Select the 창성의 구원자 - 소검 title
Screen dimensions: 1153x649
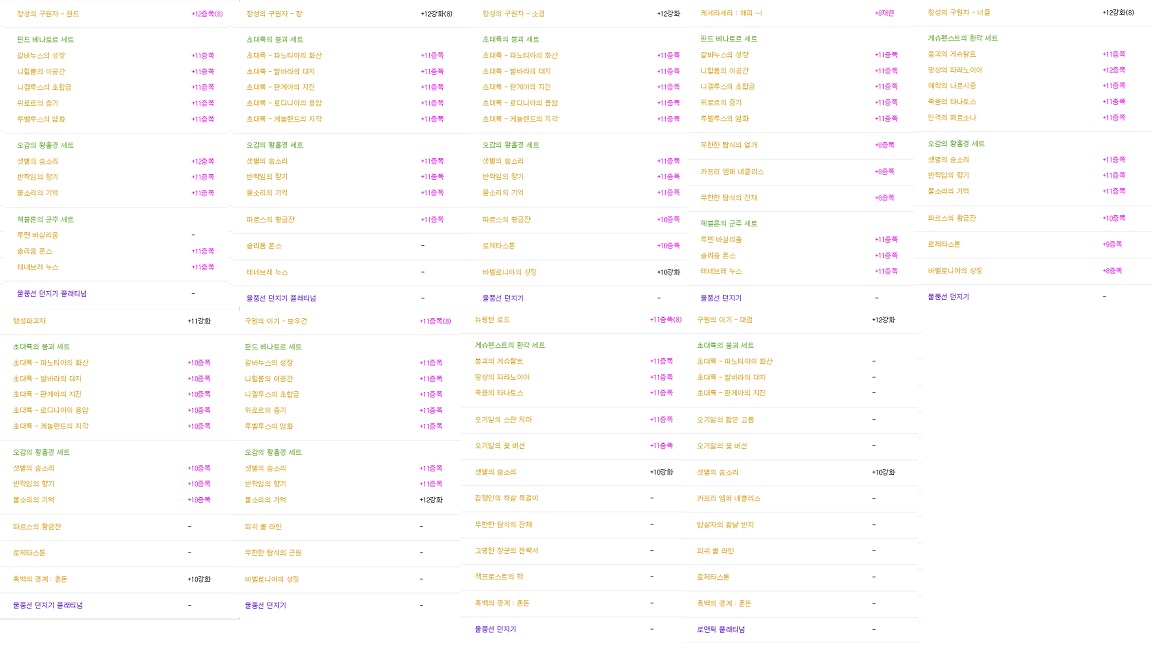click(x=513, y=14)
